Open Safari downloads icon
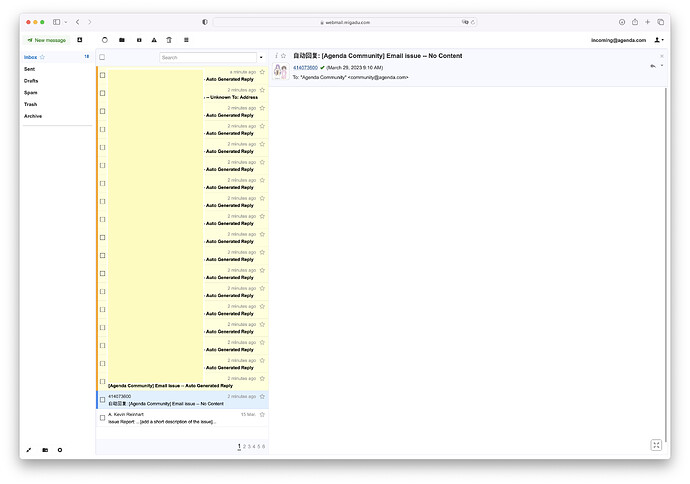Screen dimensions: 690x484 coord(622,22)
